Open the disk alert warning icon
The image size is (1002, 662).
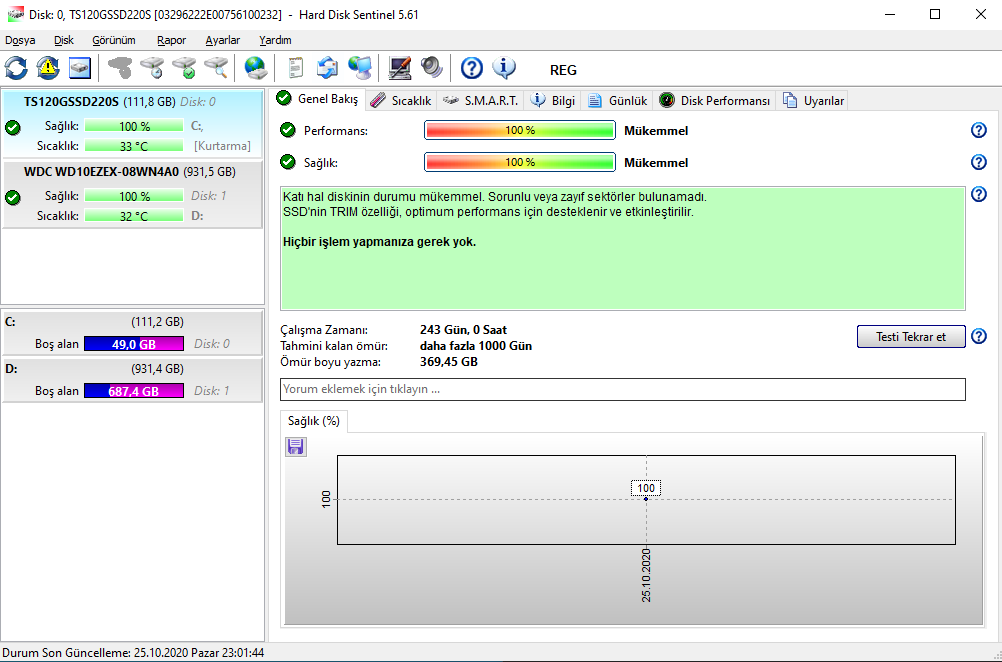(x=48, y=68)
